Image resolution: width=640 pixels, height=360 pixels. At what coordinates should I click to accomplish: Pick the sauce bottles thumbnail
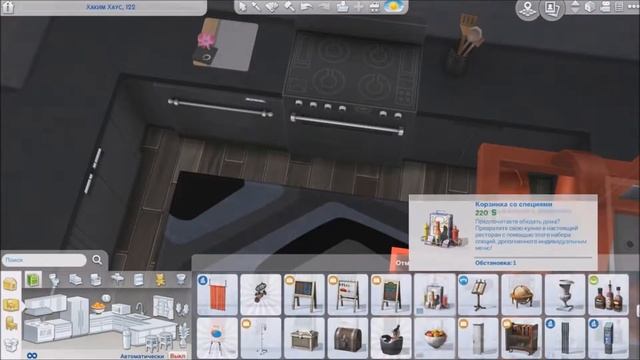[608, 295]
